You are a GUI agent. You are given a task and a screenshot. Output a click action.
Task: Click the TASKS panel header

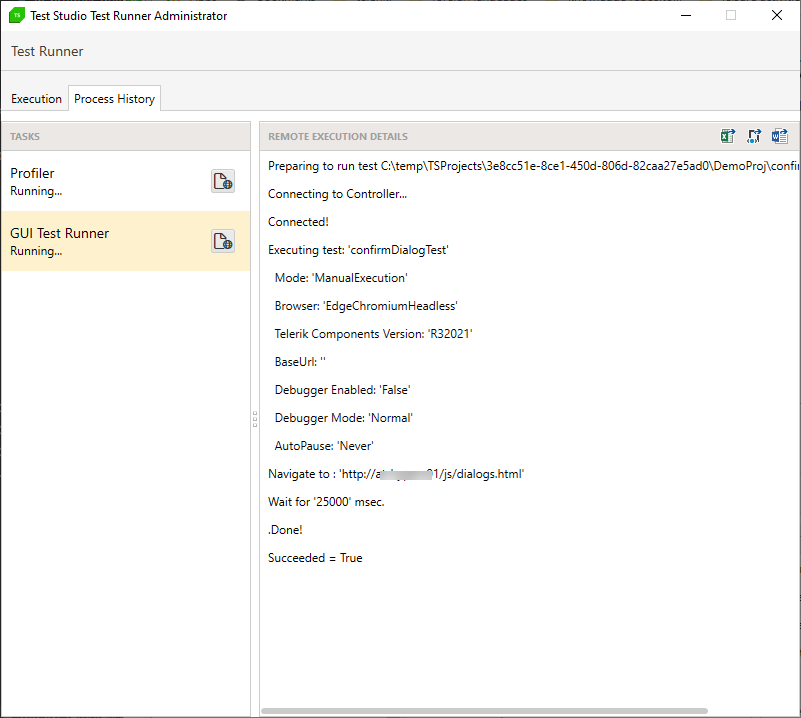pyautogui.click(x=126, y=136)
